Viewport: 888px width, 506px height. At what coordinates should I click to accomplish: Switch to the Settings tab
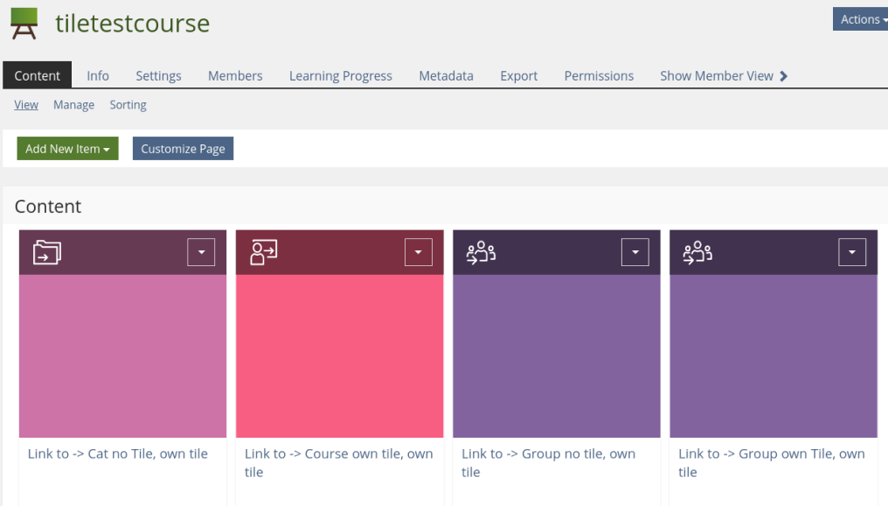tap(158, 76)
